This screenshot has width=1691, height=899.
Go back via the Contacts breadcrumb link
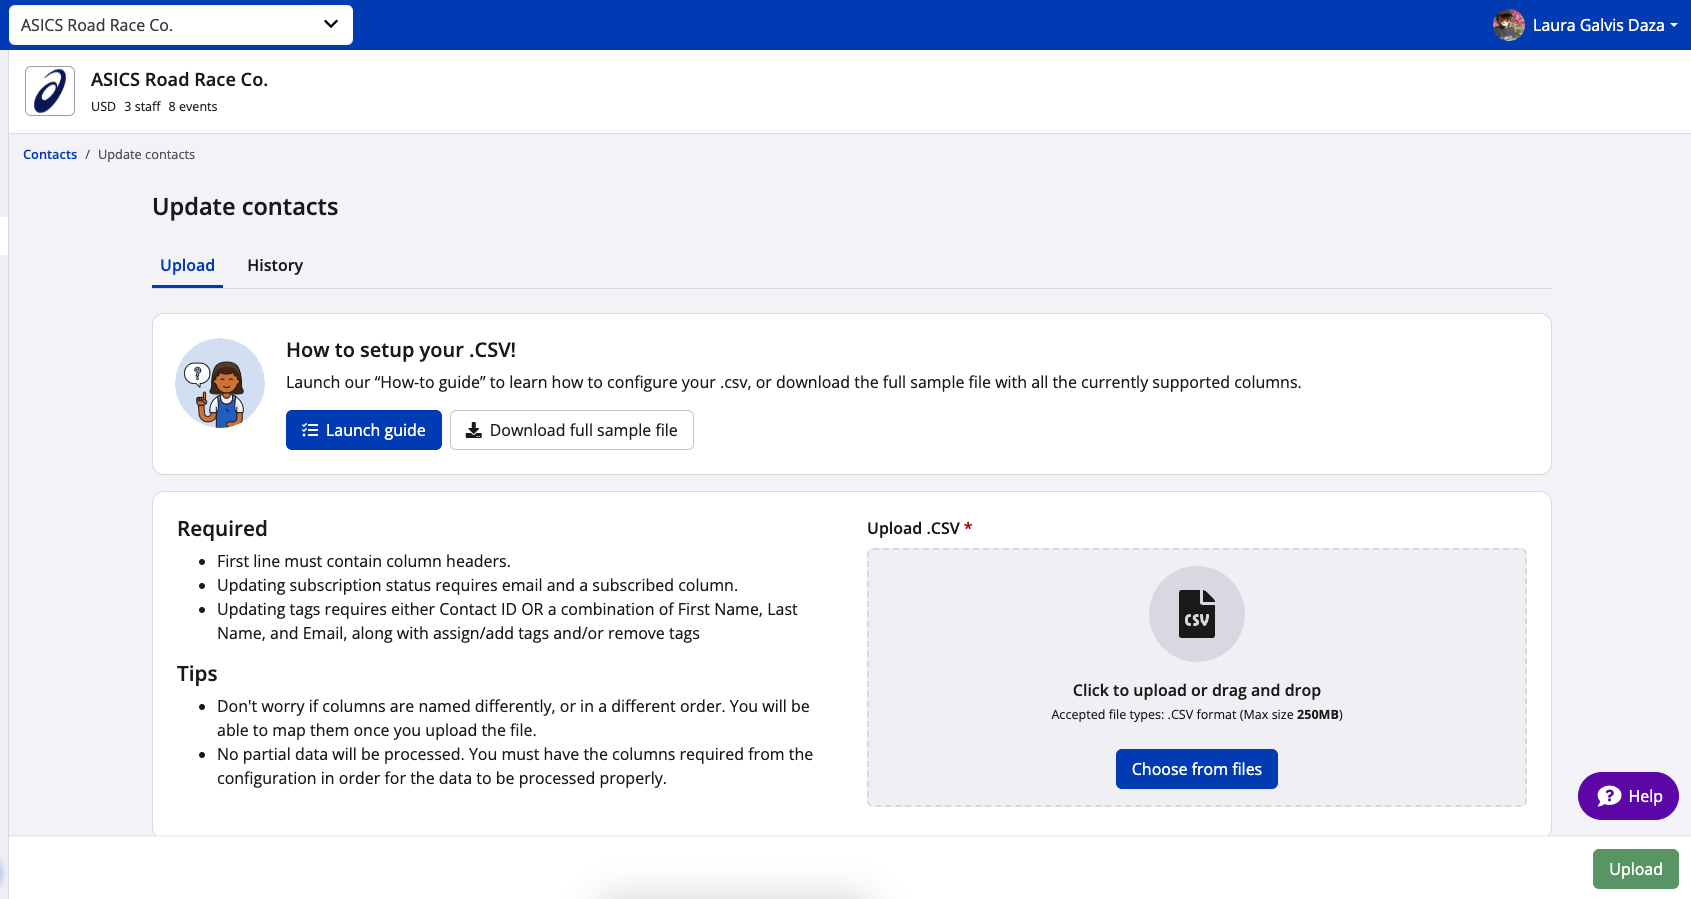pos(50,154)
